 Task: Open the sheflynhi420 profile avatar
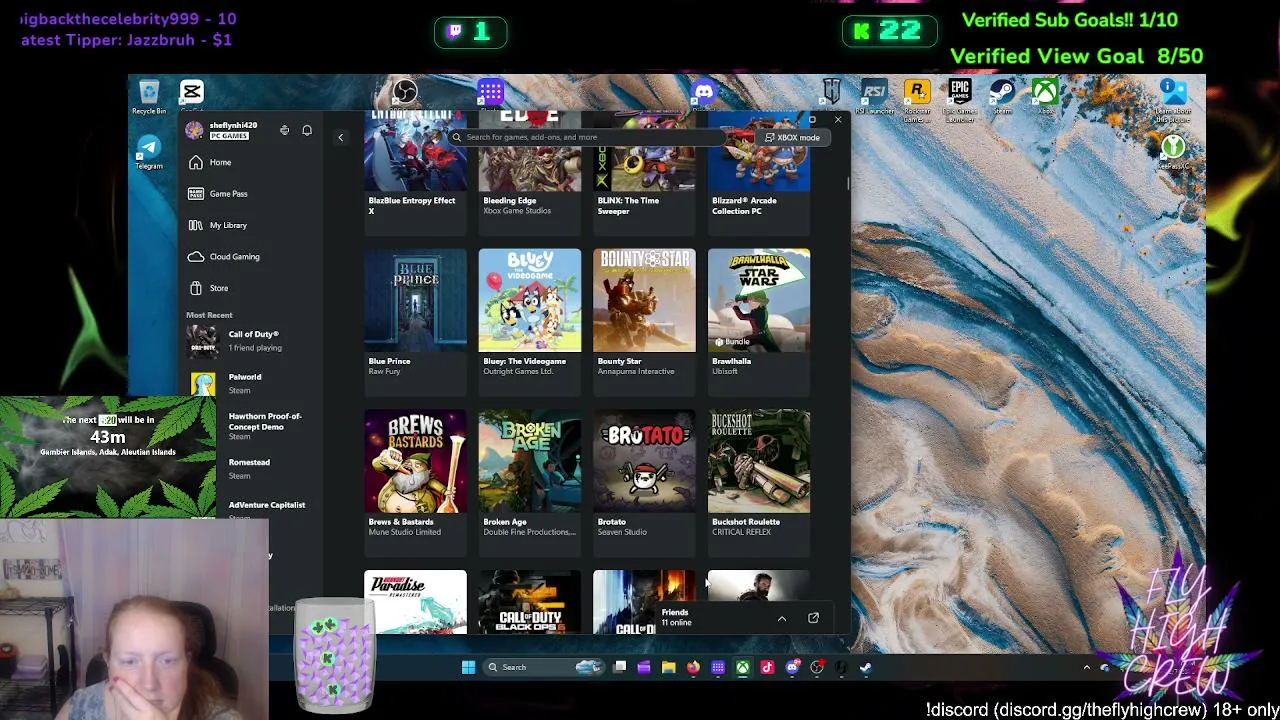tap(194, 130)
